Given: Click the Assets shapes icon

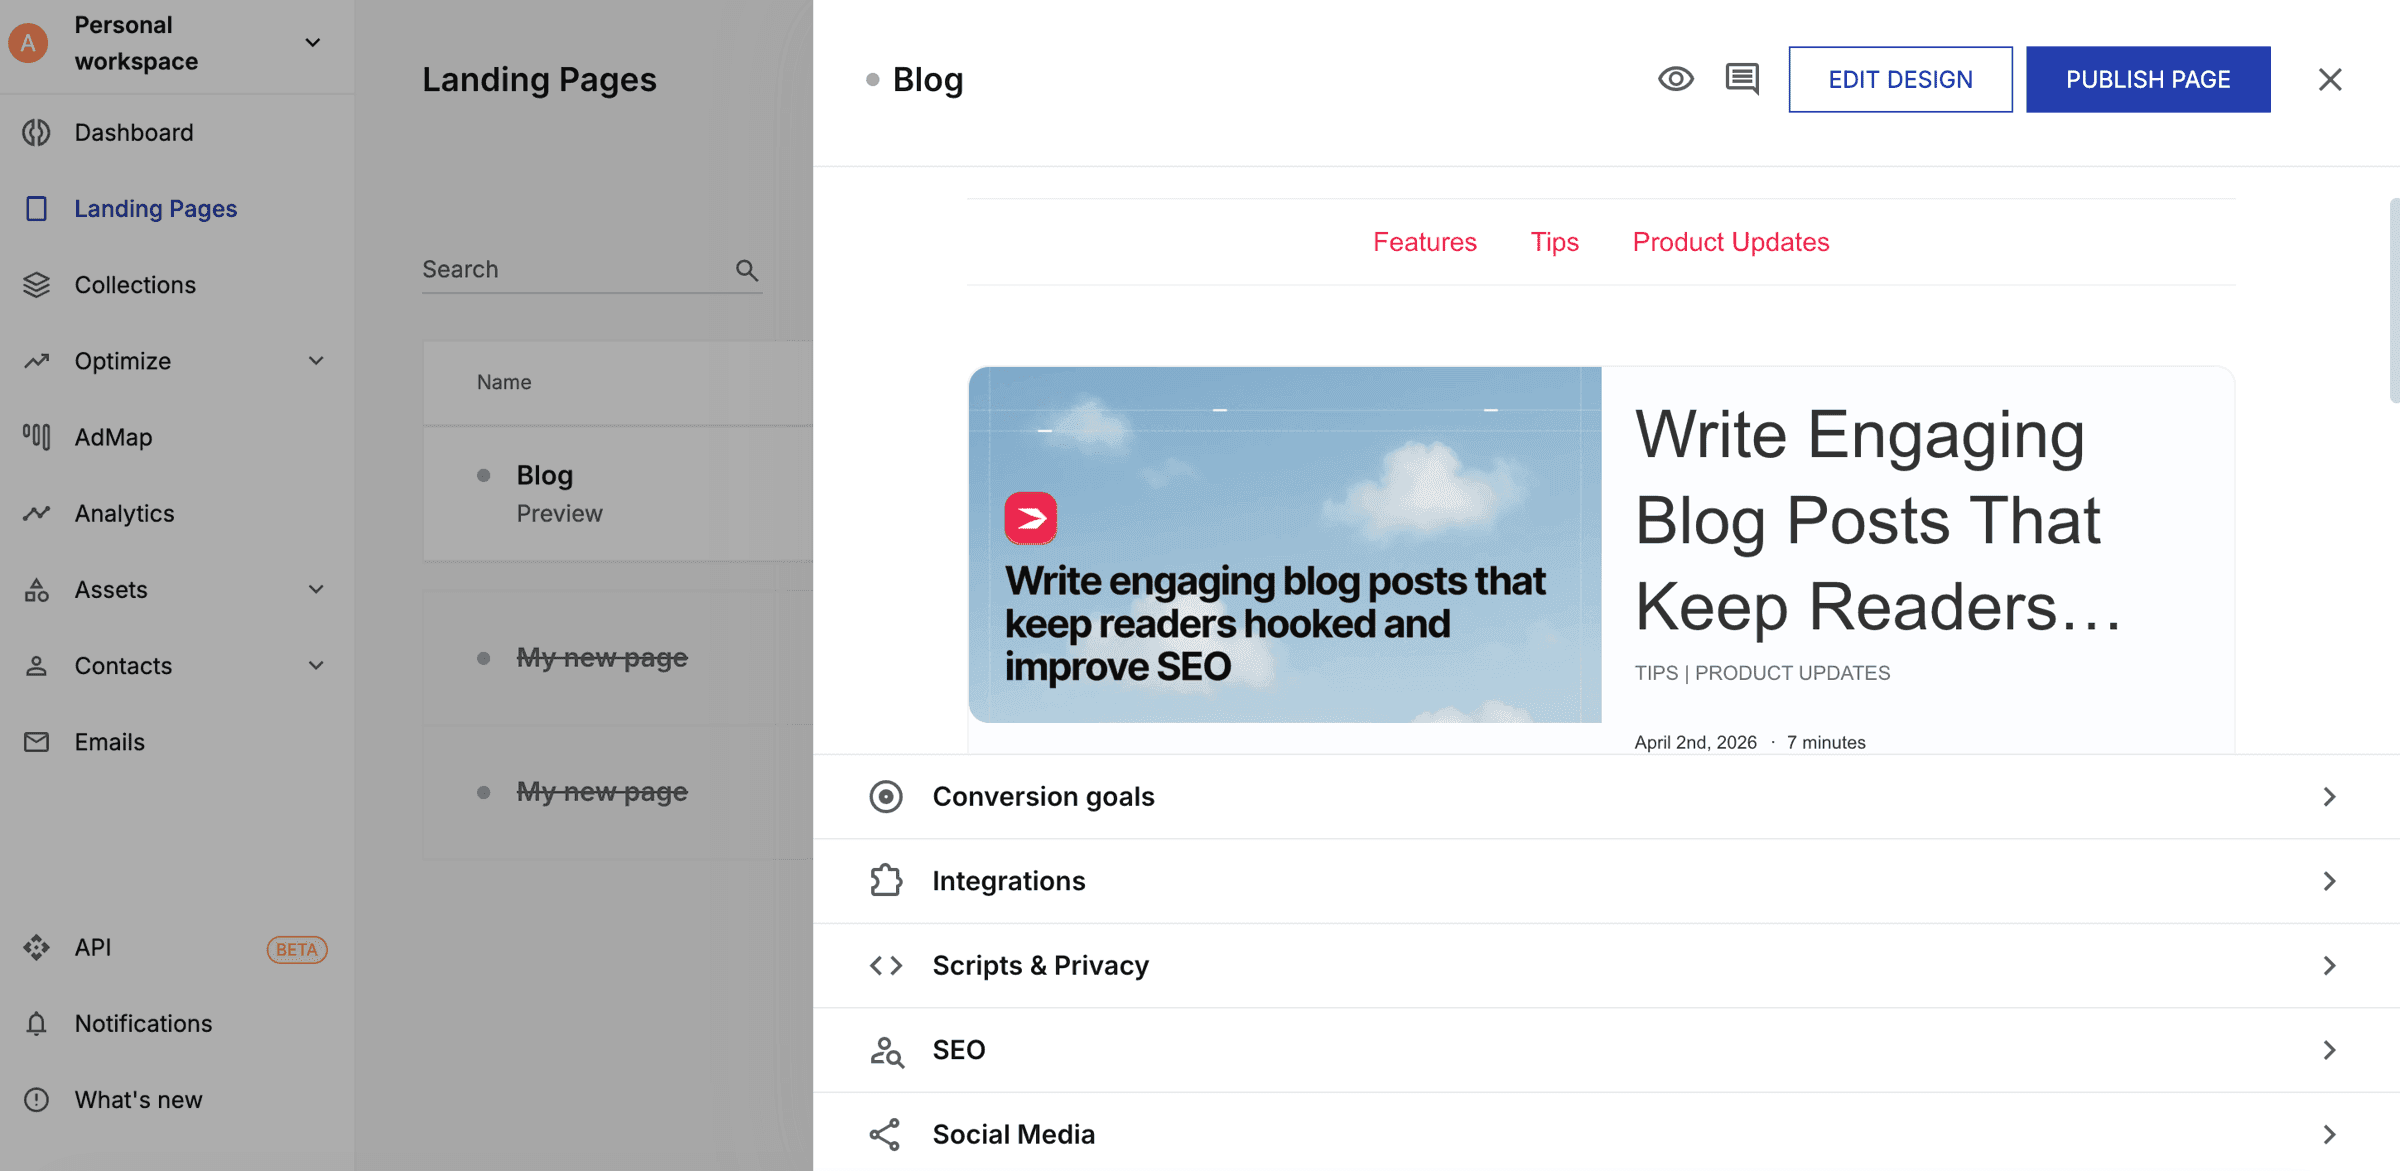Looking at the screenshot, I should (36, 590).
